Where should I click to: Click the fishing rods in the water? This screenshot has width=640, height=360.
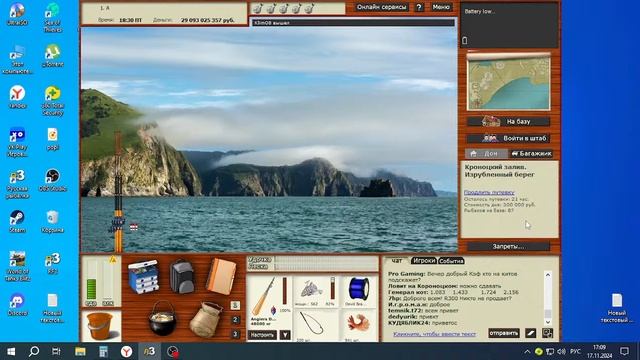point(118,192)
